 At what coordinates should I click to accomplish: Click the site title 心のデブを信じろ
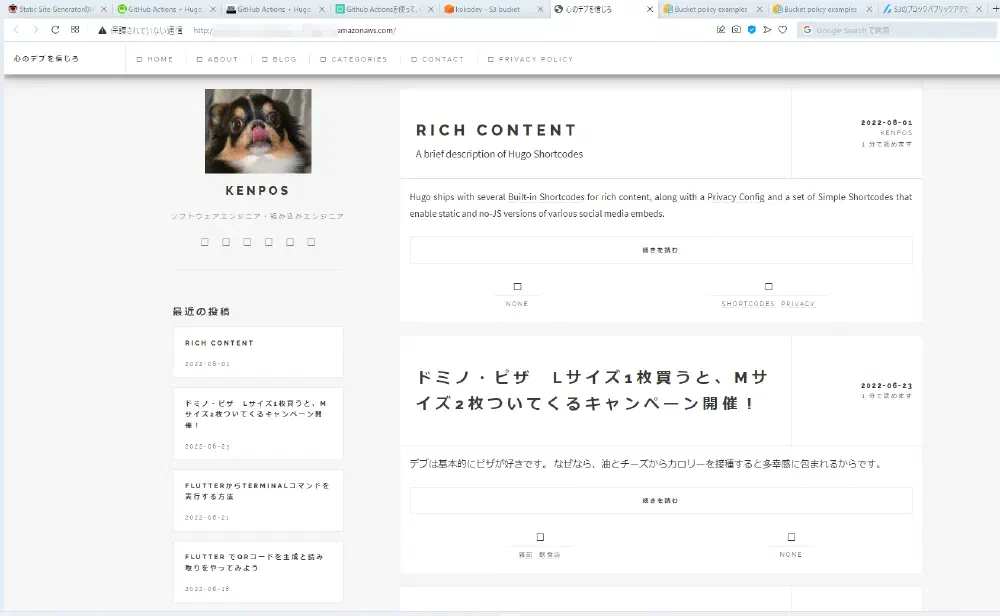click(46, 59)
